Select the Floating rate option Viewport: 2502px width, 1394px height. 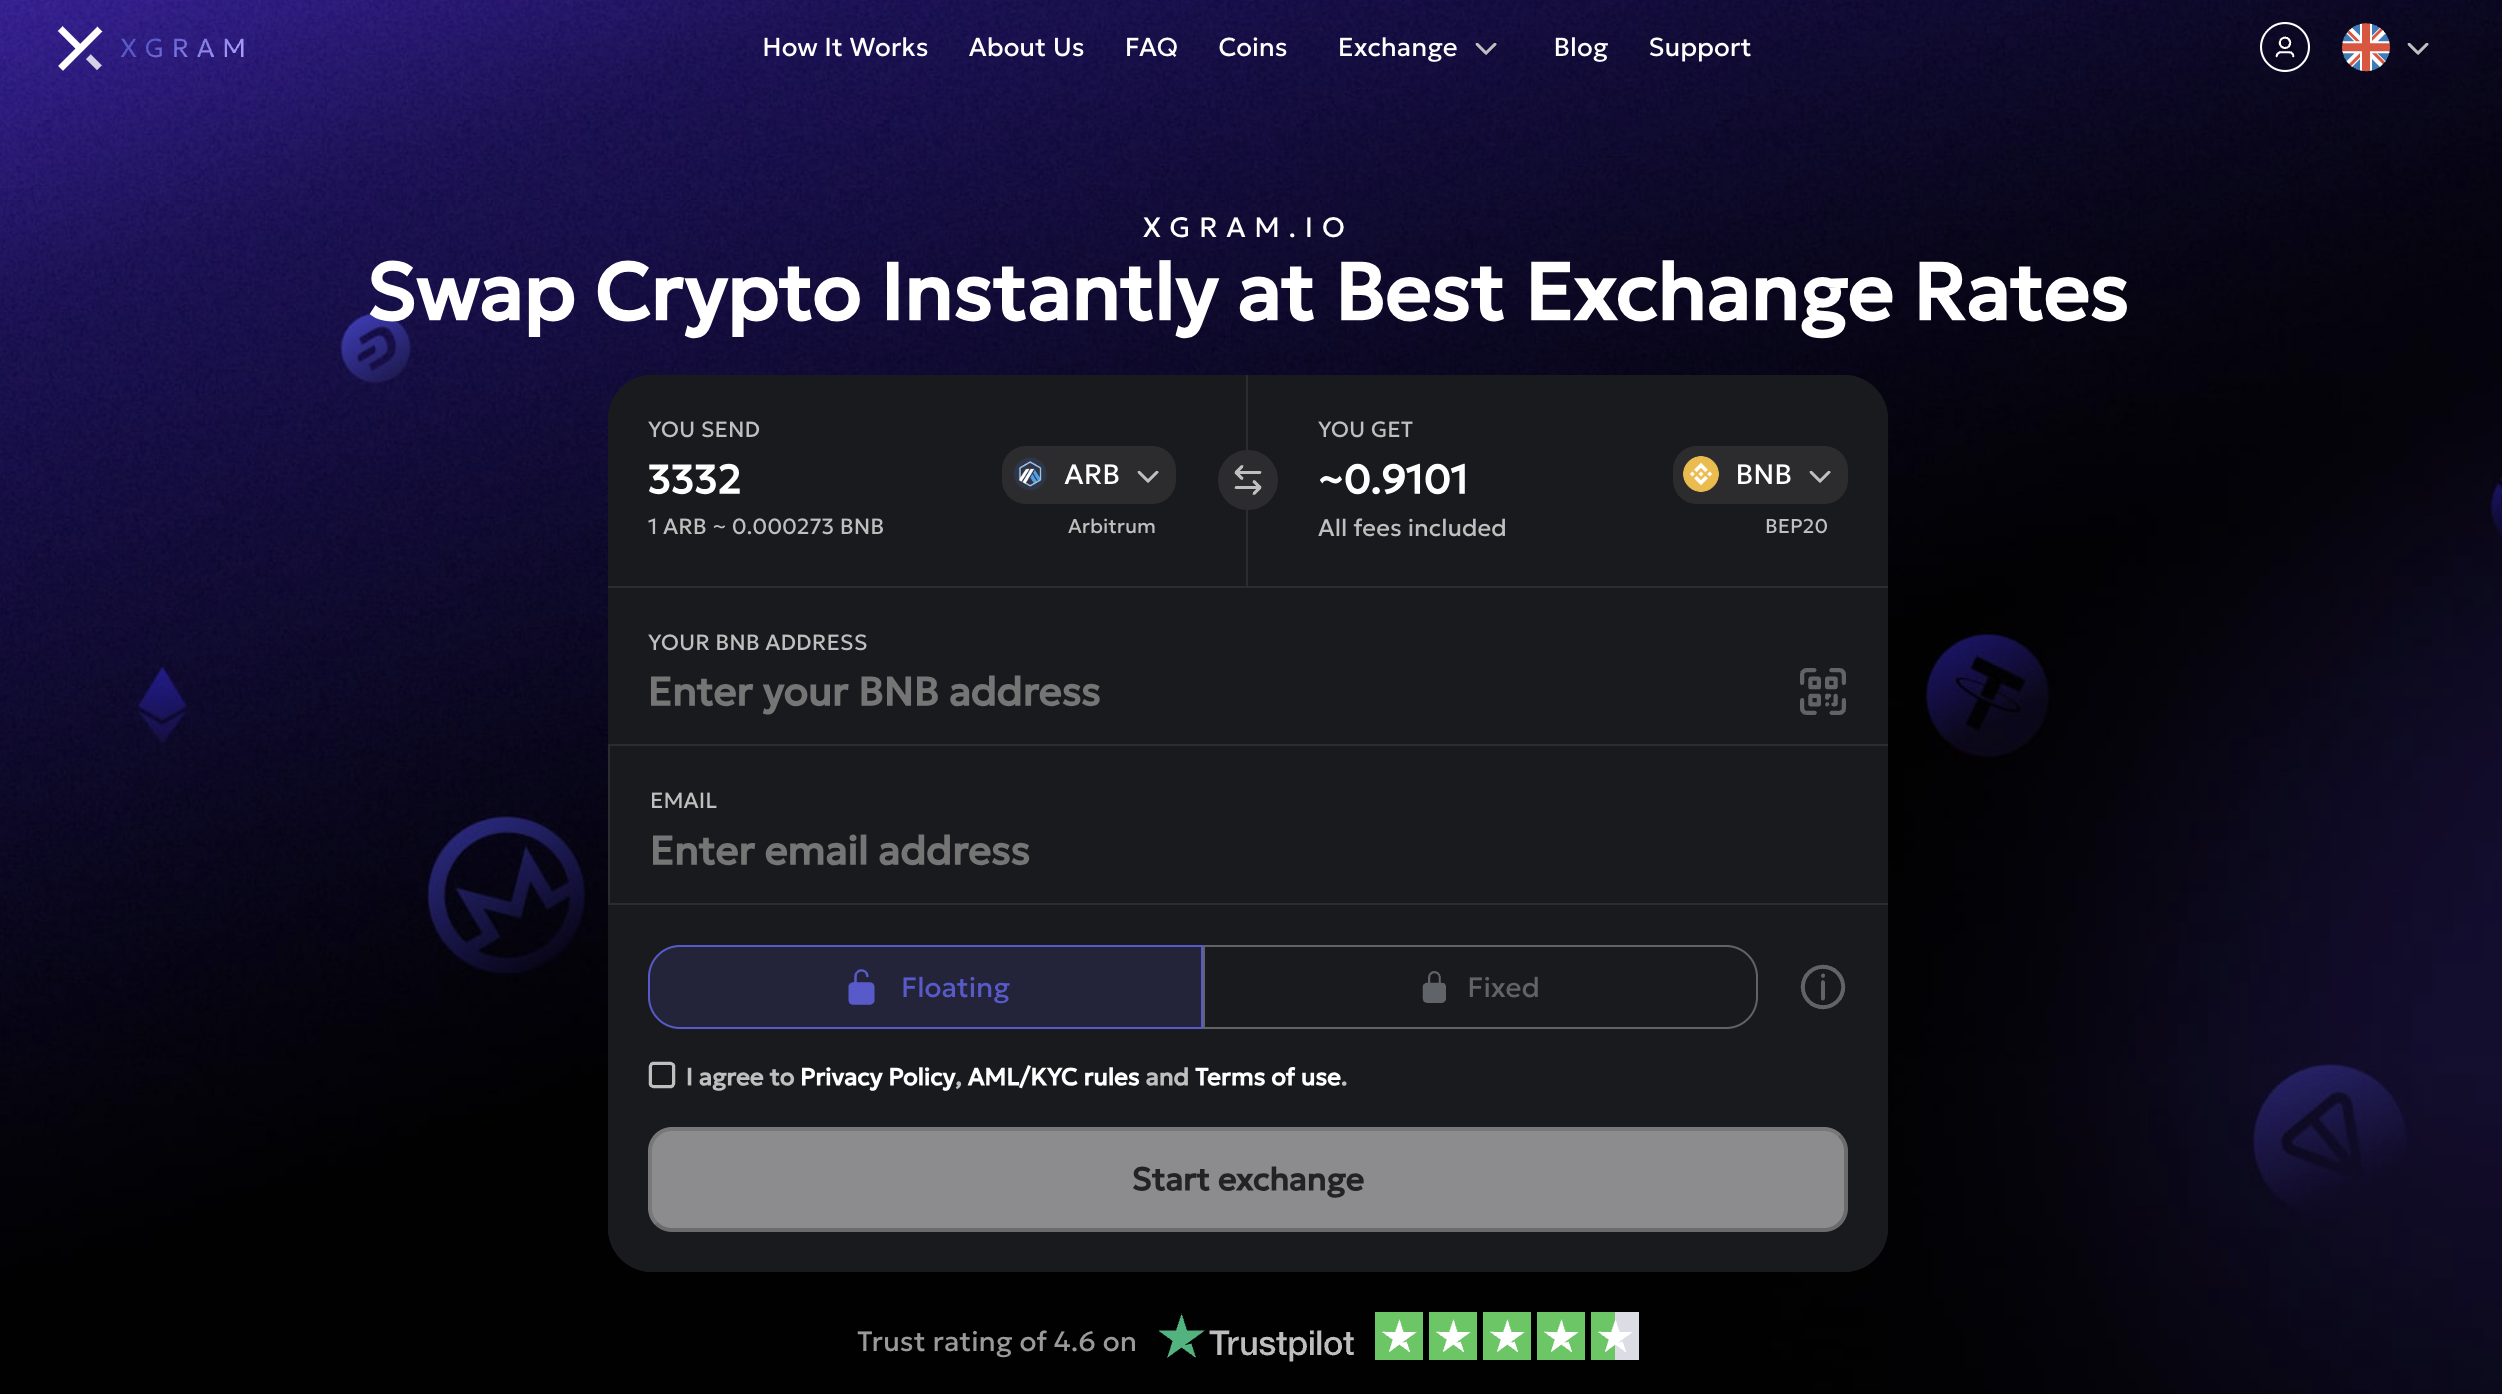(926, 988)
